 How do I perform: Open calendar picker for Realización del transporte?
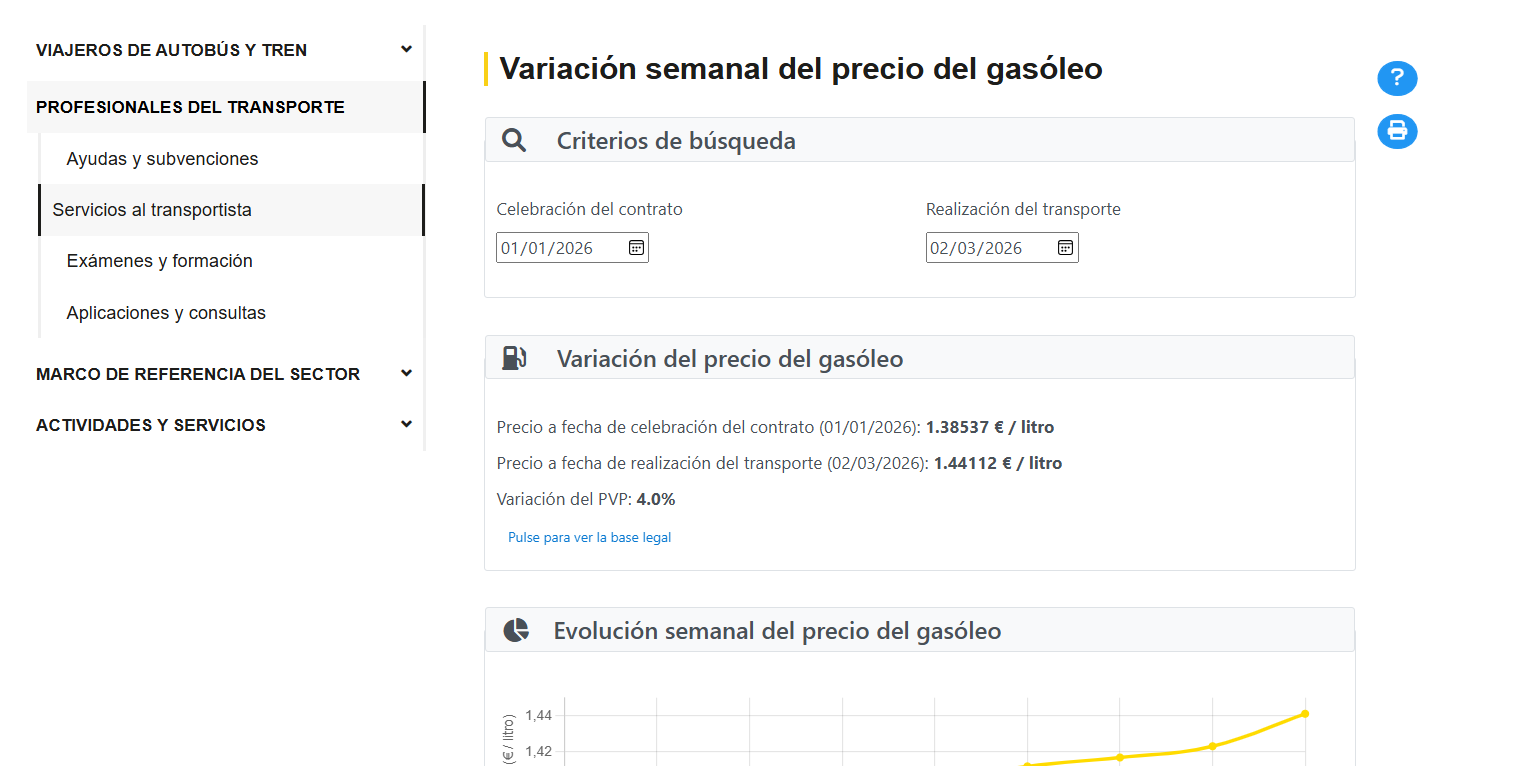click(x=1065, y=248)
